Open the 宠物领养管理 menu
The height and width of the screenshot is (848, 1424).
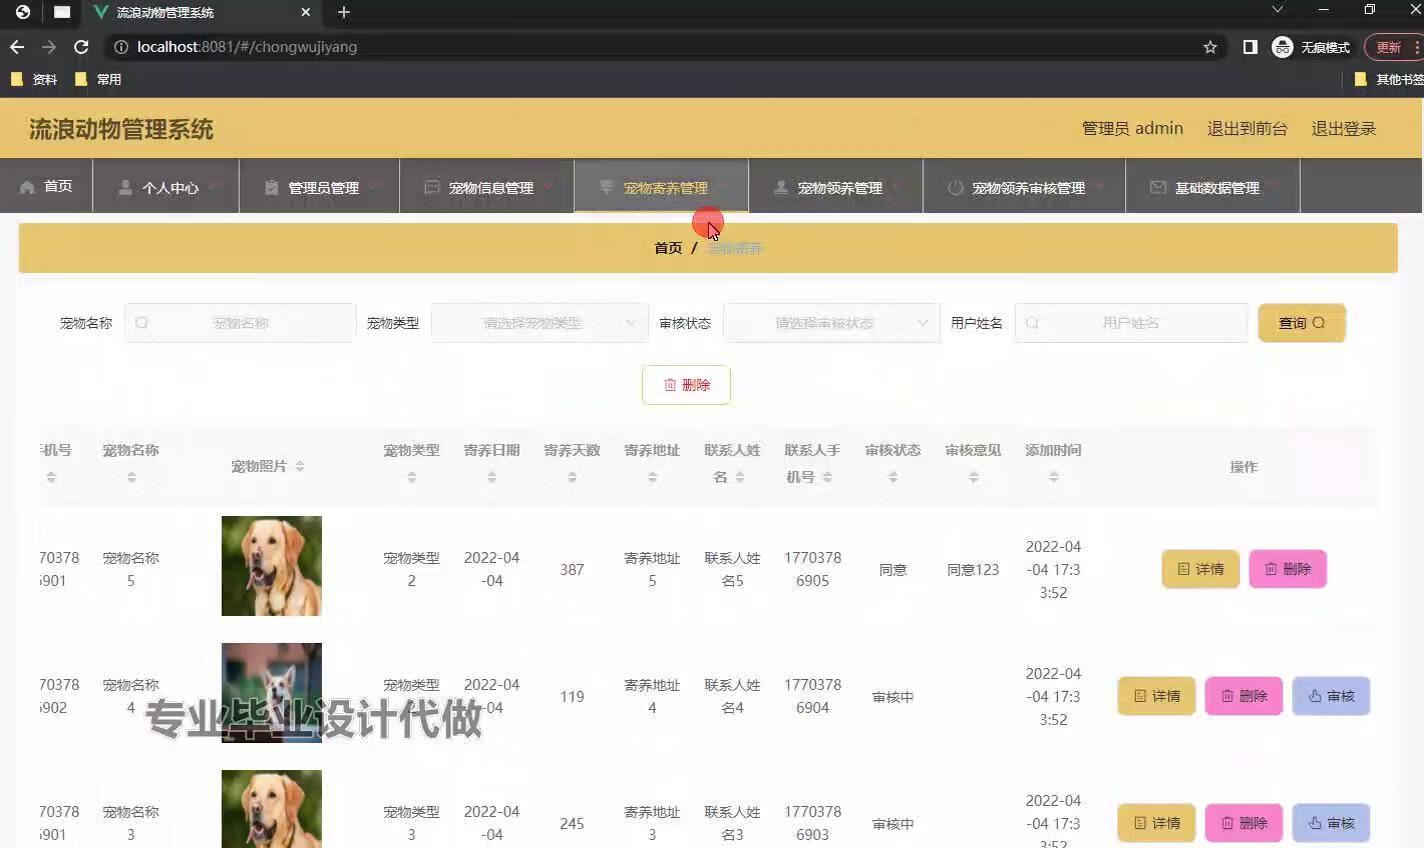click(x=836, y=187)
